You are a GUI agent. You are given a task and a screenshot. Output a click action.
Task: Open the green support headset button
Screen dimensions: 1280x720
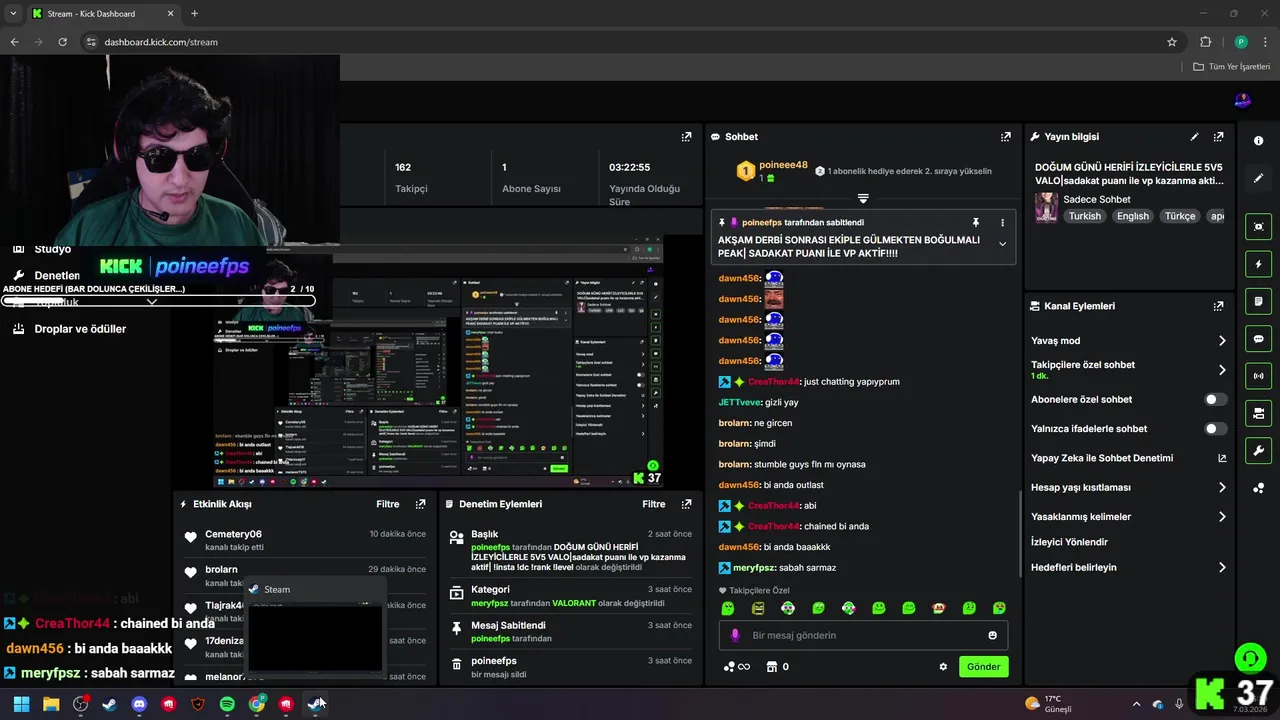(1250, 658)
